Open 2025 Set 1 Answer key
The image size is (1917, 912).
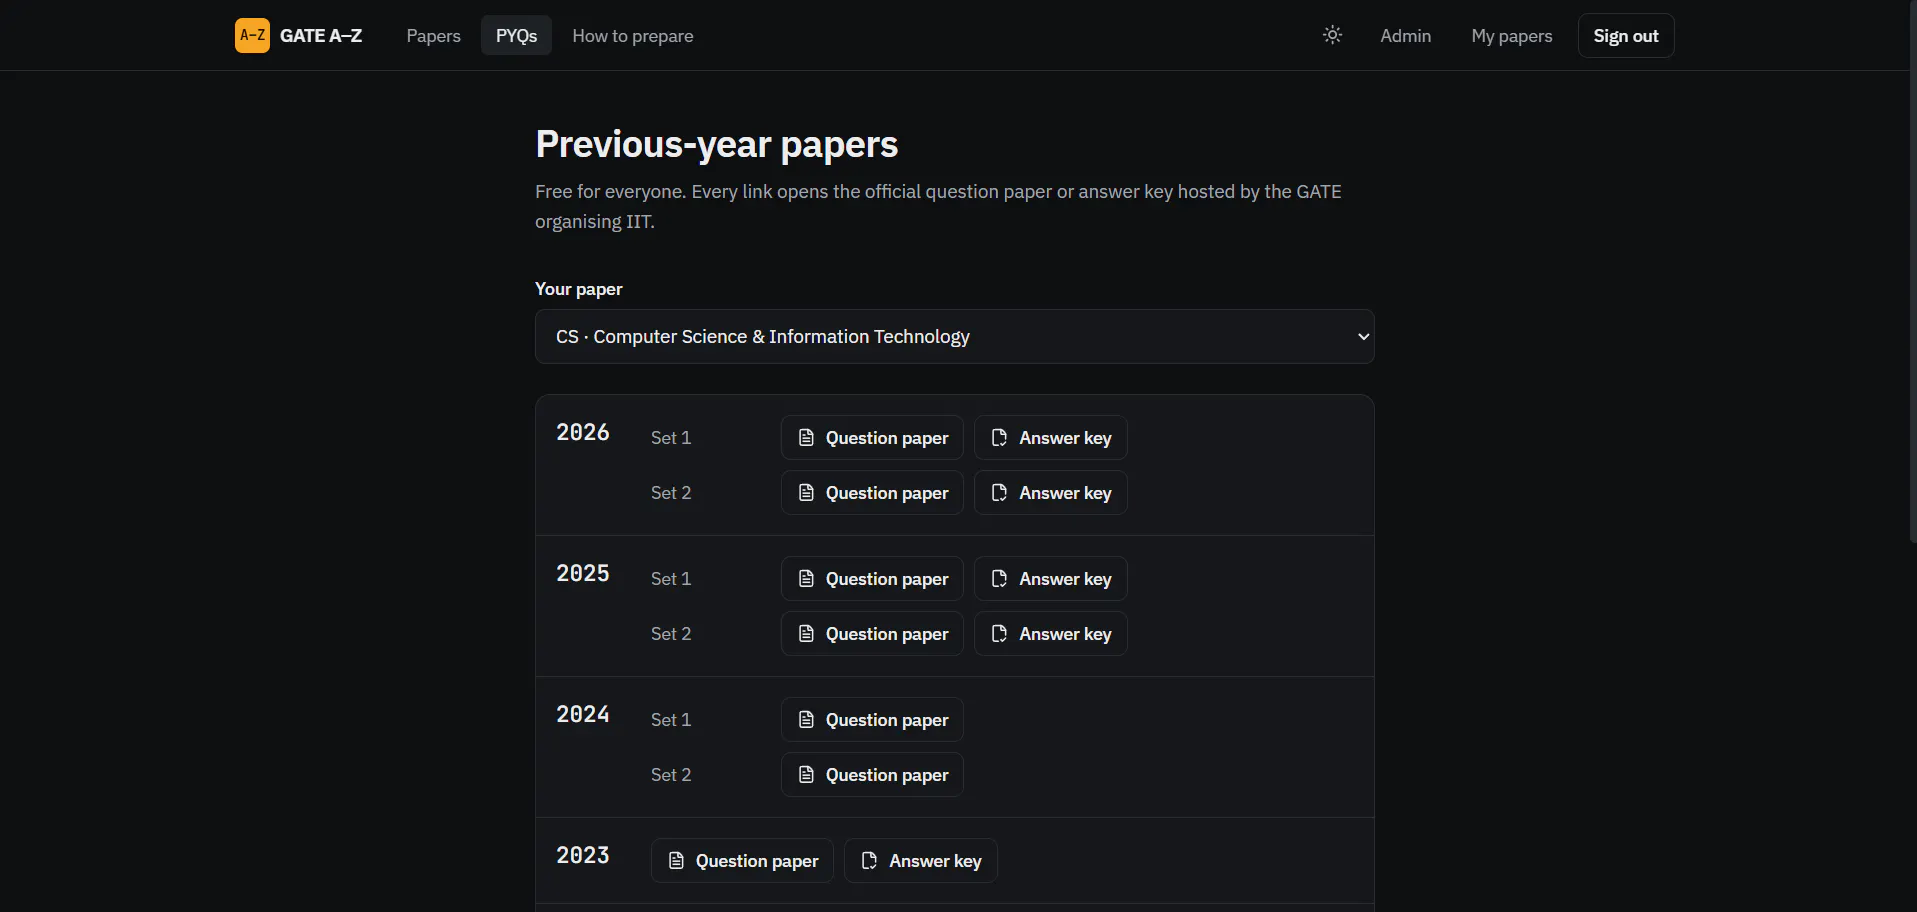pyautogui.click(x=1050, y=579)
